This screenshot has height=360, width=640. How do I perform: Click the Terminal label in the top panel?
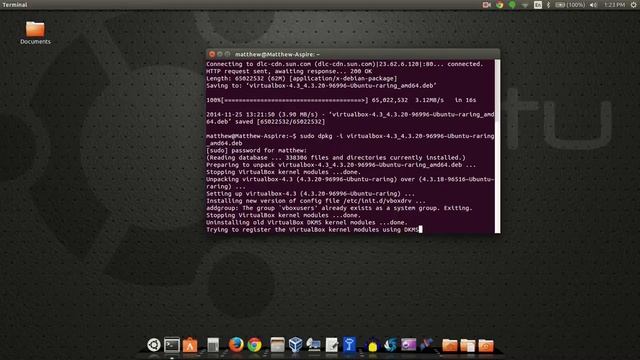[x=15, y=5]
